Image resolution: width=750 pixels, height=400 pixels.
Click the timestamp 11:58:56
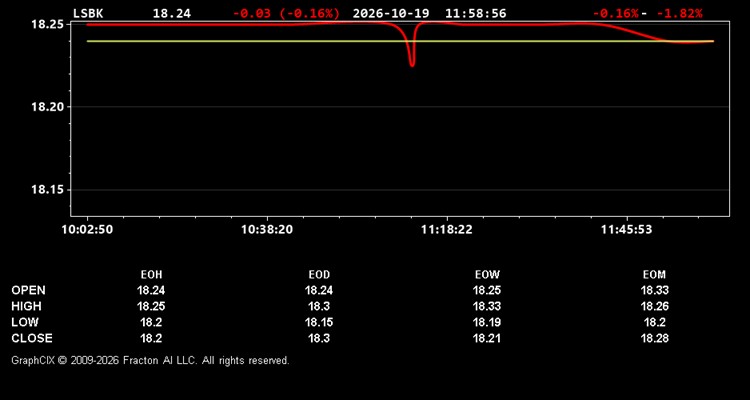point(475,13)
